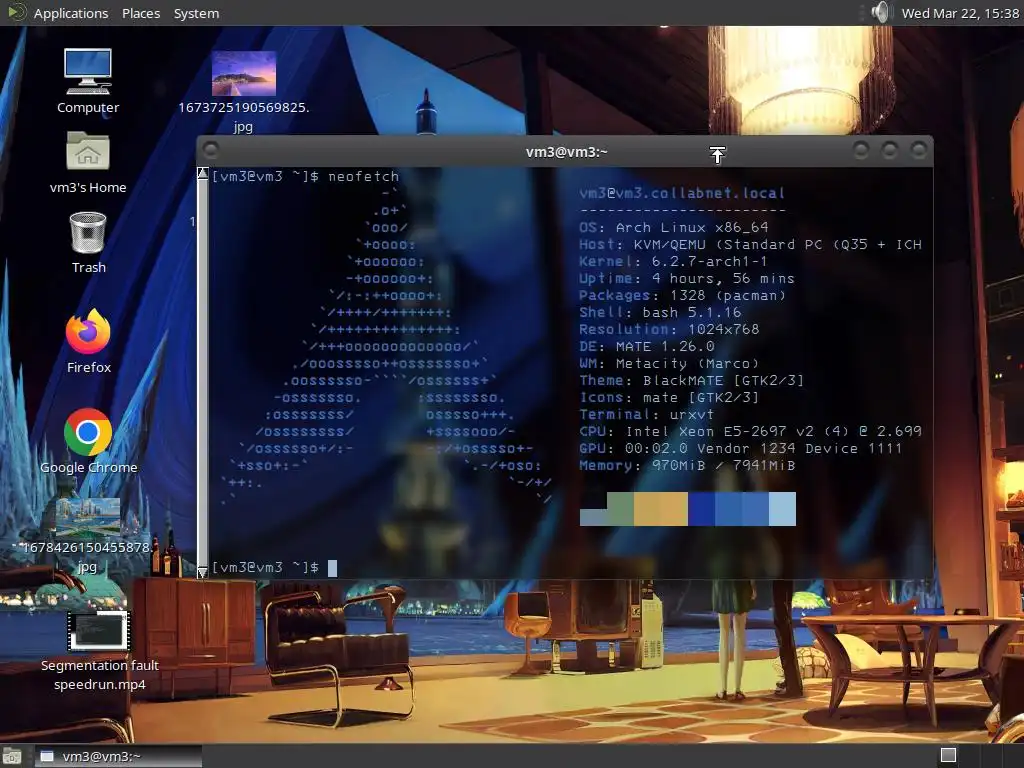
Task: Click the dark blue neofetch color block
Action: pos(701,509)
